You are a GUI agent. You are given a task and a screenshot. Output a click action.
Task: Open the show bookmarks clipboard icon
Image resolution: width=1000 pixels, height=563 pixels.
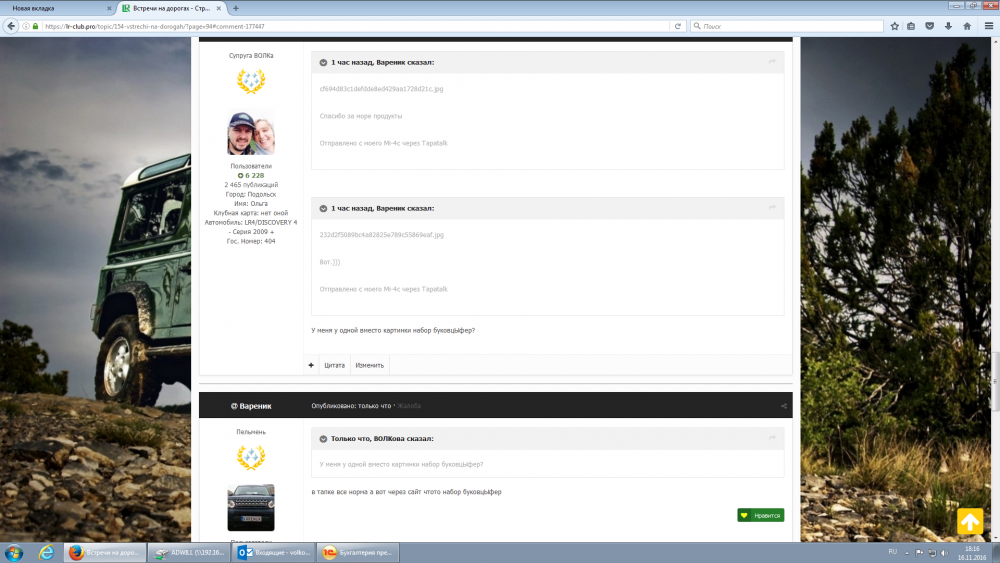click(911, 26)
